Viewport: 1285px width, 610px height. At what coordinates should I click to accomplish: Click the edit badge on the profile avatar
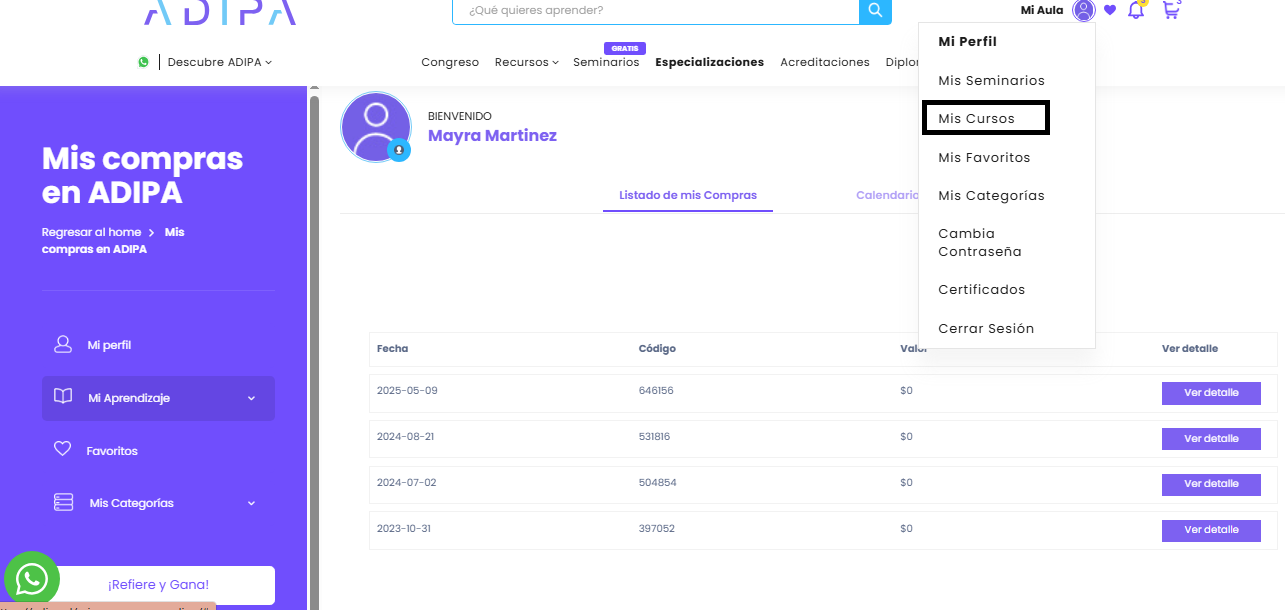point(399,150)
